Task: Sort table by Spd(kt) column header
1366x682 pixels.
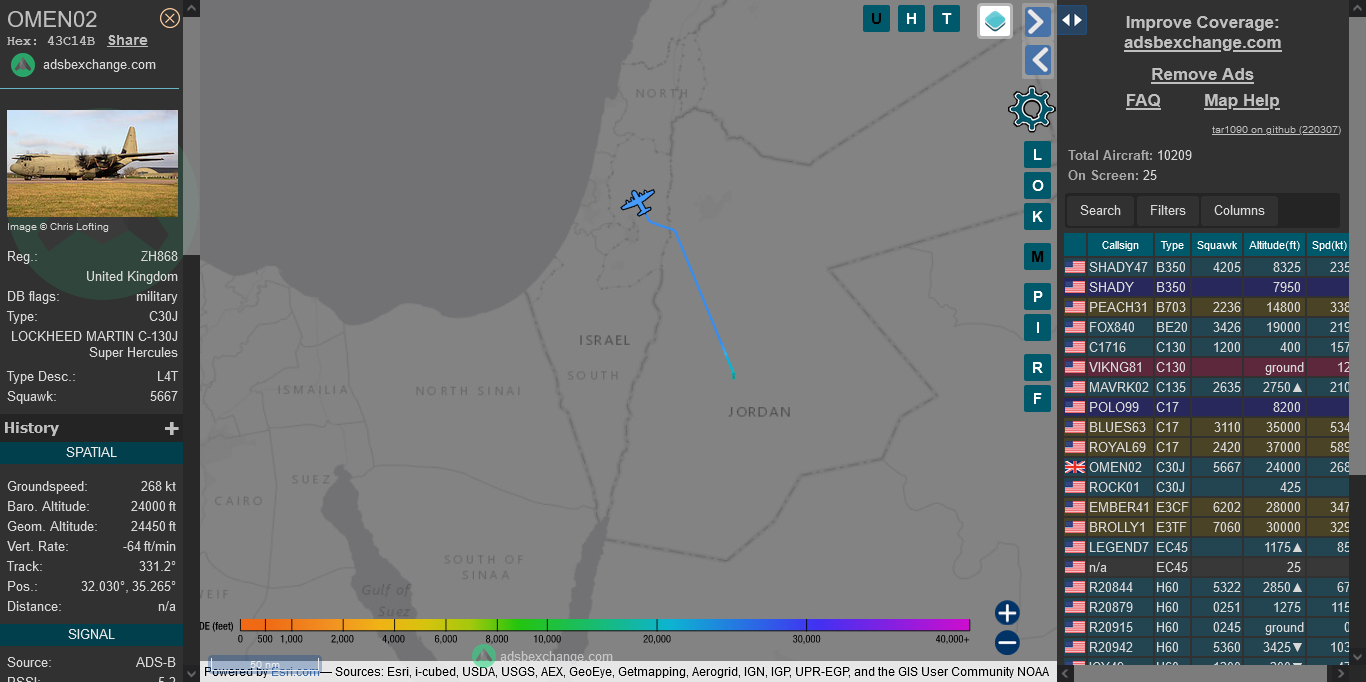Action: pyautogui.click(x=1328, y=245)
